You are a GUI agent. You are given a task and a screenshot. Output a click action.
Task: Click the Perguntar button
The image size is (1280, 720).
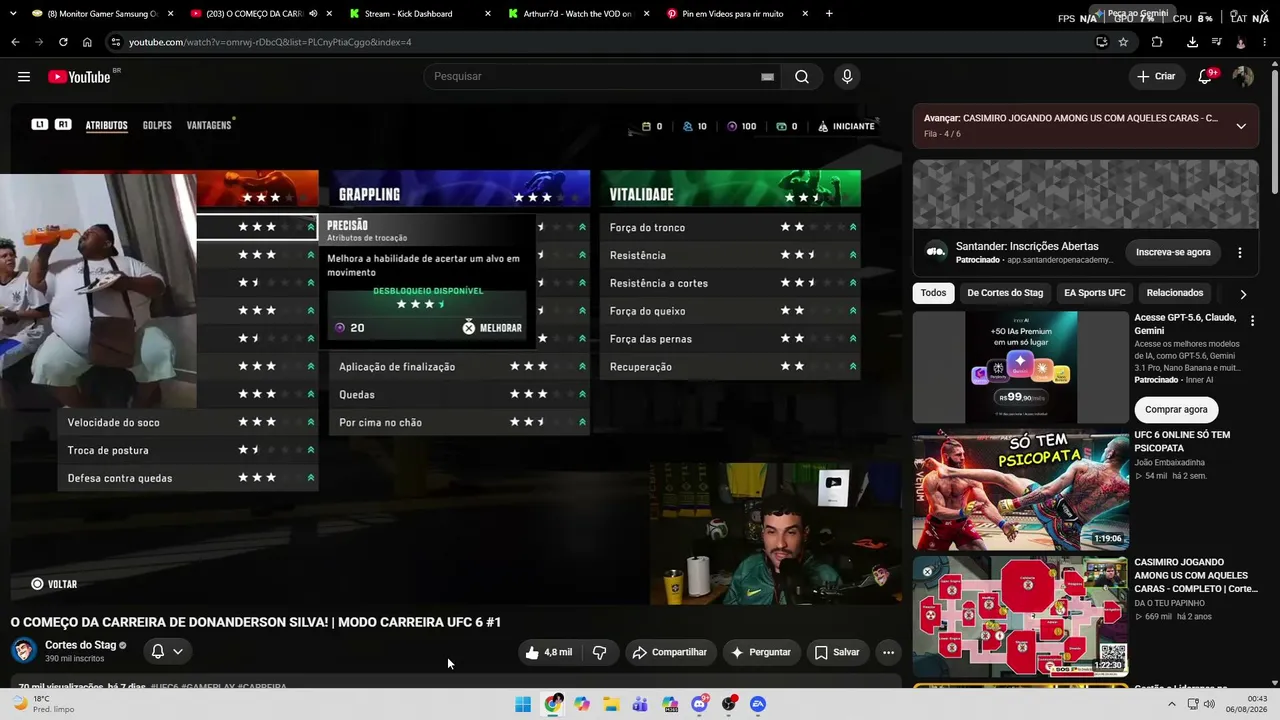761,652
